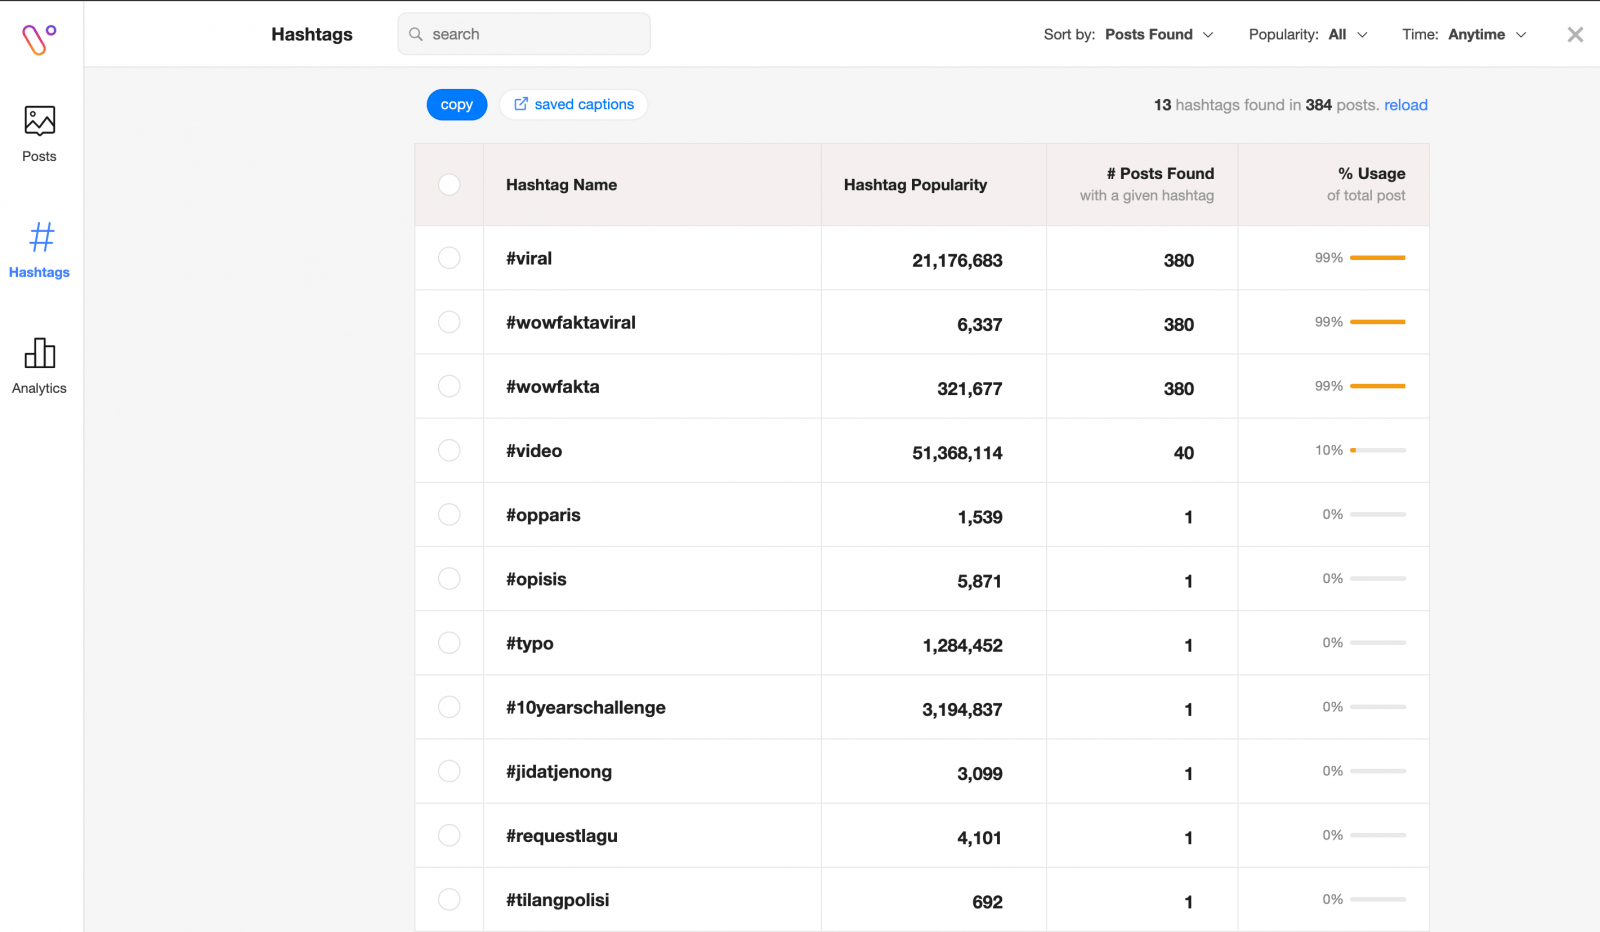The height and width of the screenshot is (932, 1600).
Task: Click the 10% usage value
Action: [1329, 450]
